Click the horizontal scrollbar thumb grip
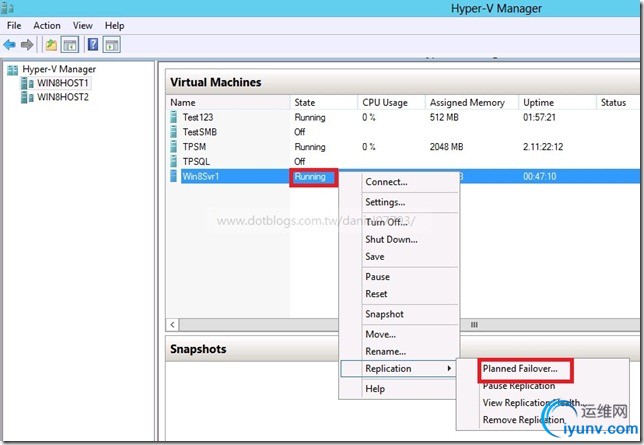The width and height of the screenshot is (644, 445). (x=474, y=325)
